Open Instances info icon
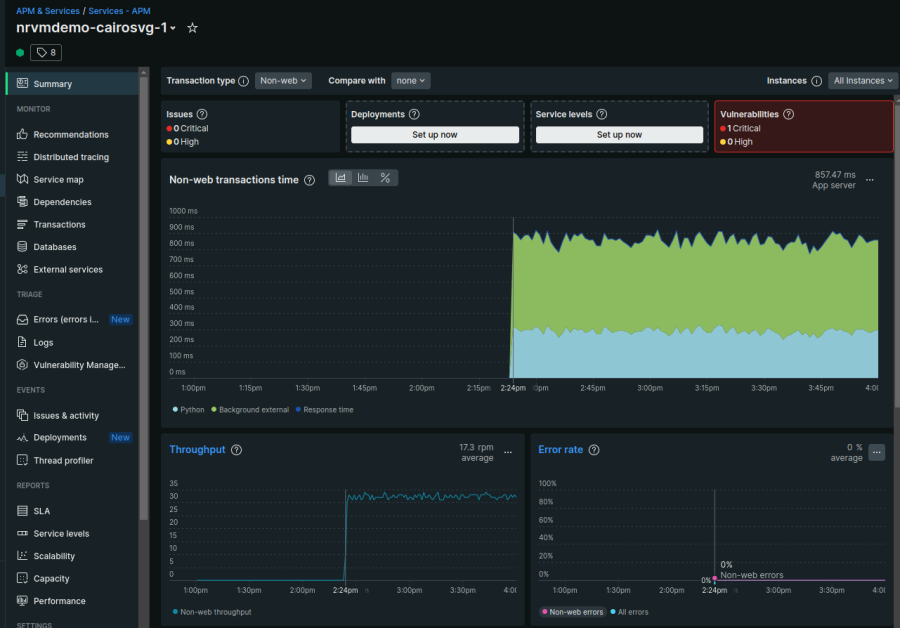Image resolution: width=900 pixels, height=628 pixels. 816,81
